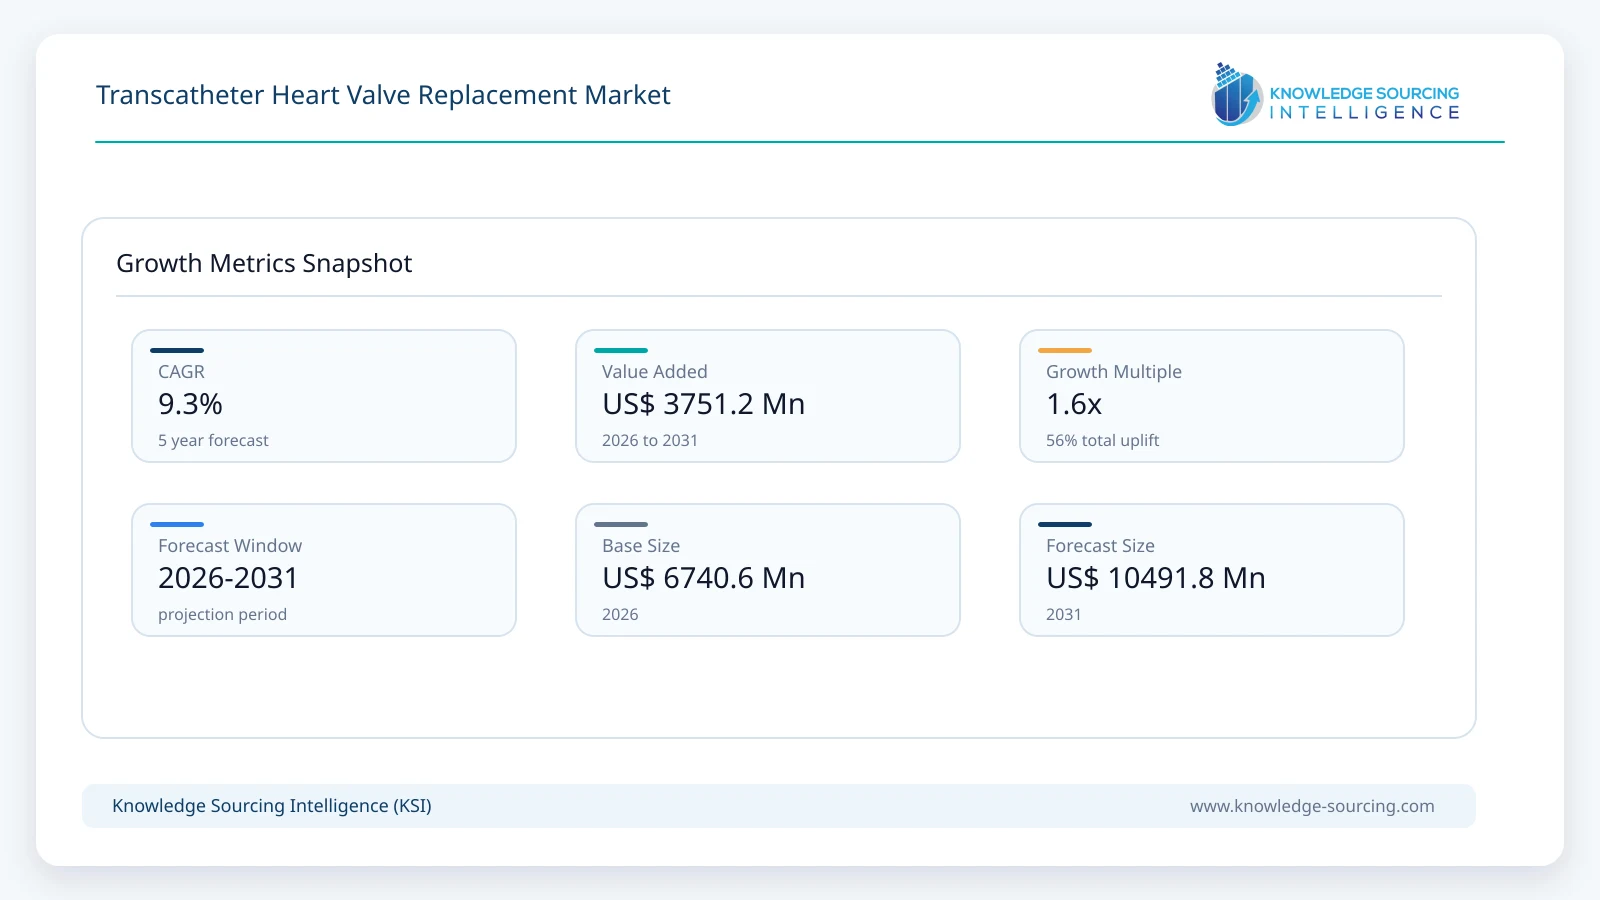Click the Knowledge Sourcing Intelligence logo icon

coord(1237,94)
